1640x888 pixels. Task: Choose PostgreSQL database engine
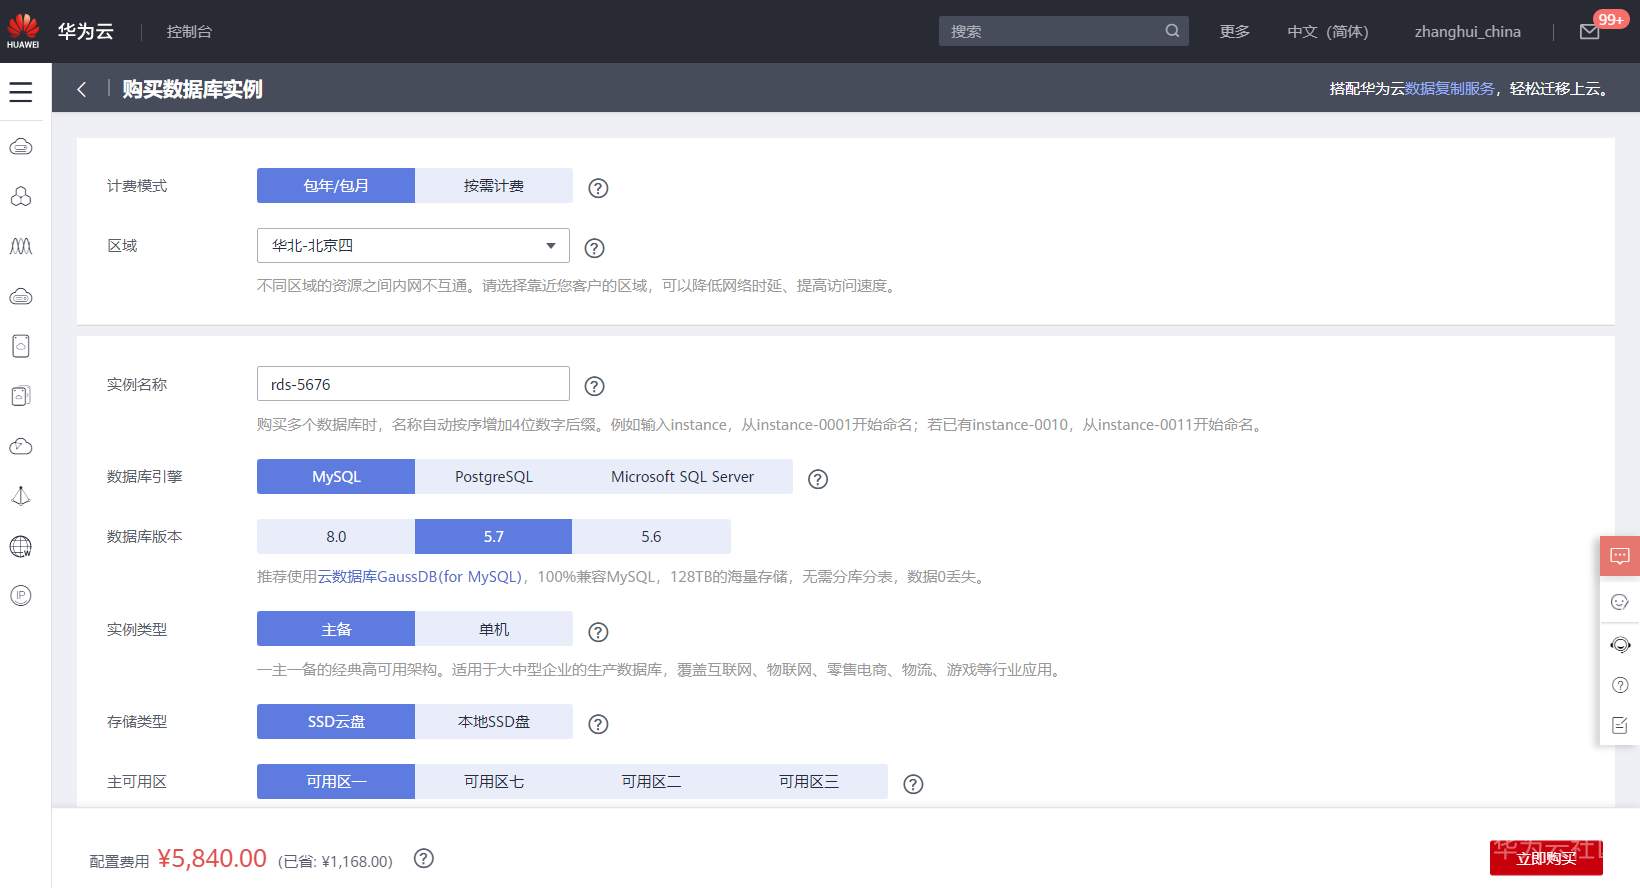point(494,477)
